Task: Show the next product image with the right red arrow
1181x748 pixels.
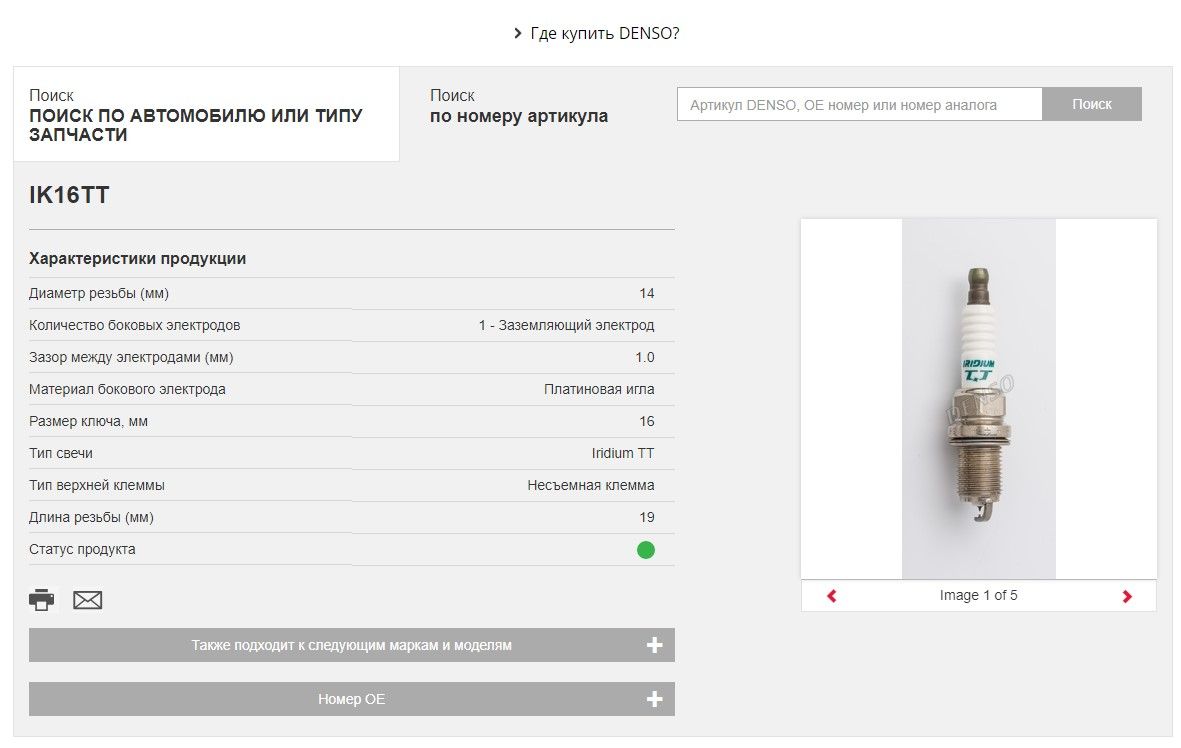Action: click(1127, 596)
